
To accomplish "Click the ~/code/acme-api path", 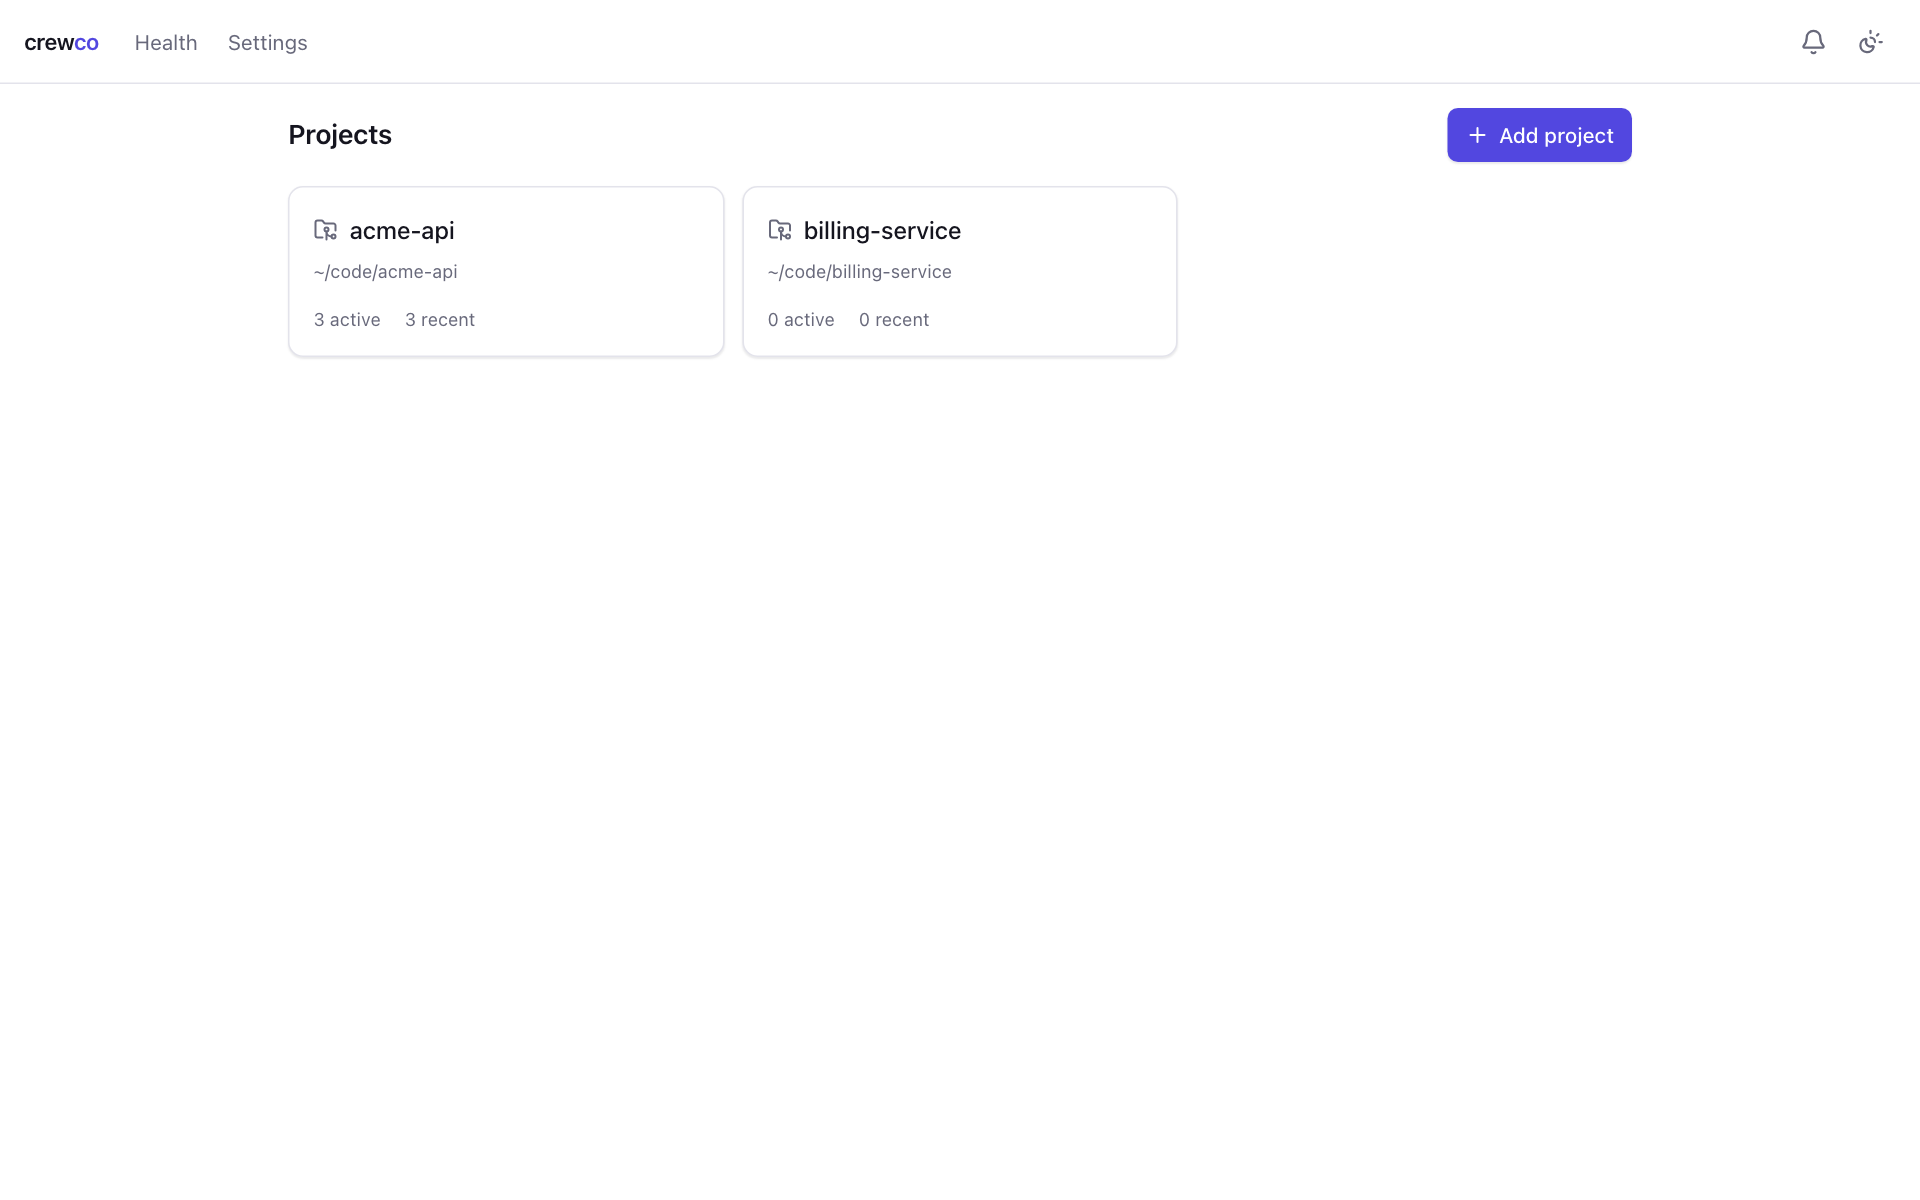I will [x=385, y=272].
